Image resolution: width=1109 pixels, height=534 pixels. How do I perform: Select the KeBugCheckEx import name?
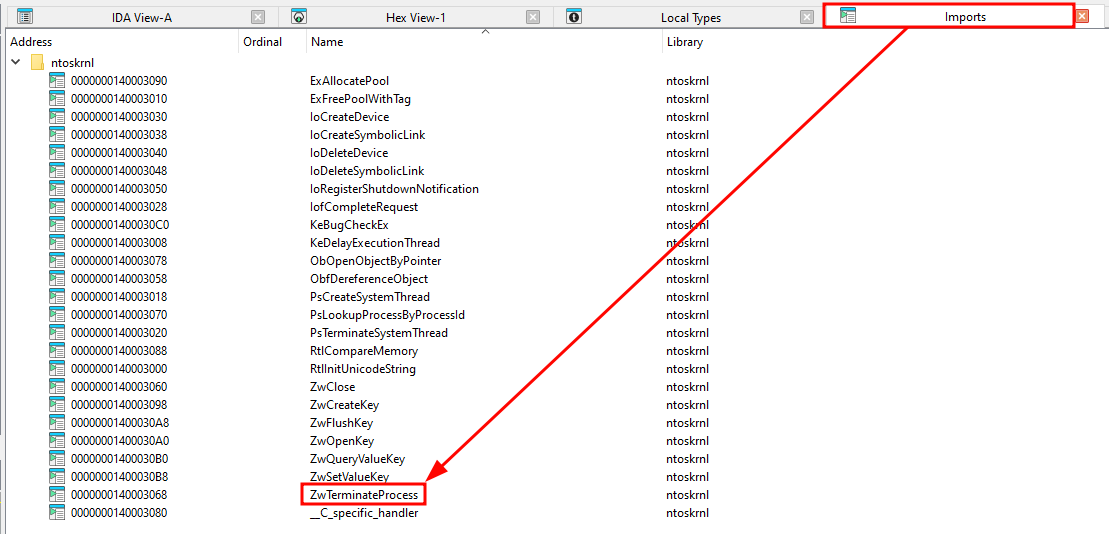[x=349, y=225]
